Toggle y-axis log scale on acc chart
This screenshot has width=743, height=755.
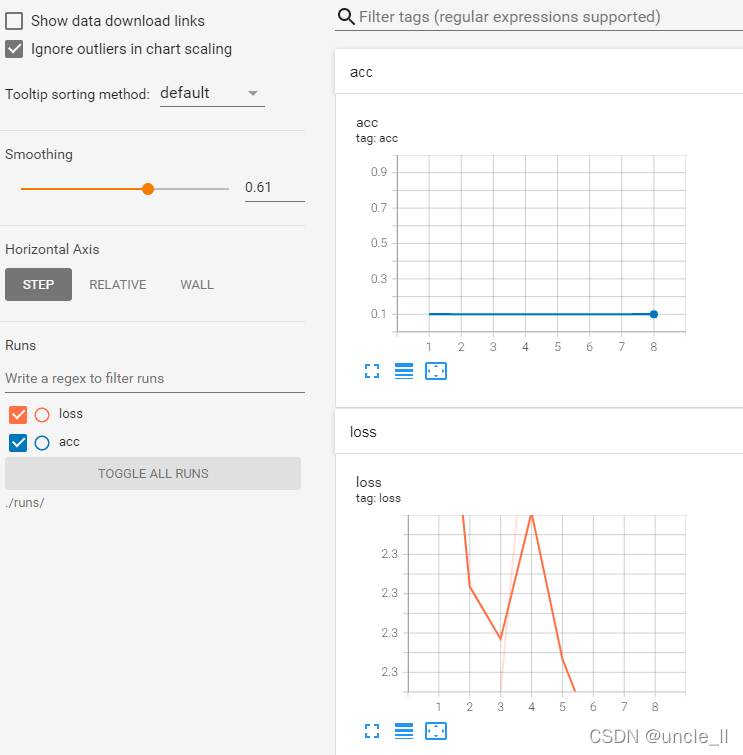tap(404, 371)
